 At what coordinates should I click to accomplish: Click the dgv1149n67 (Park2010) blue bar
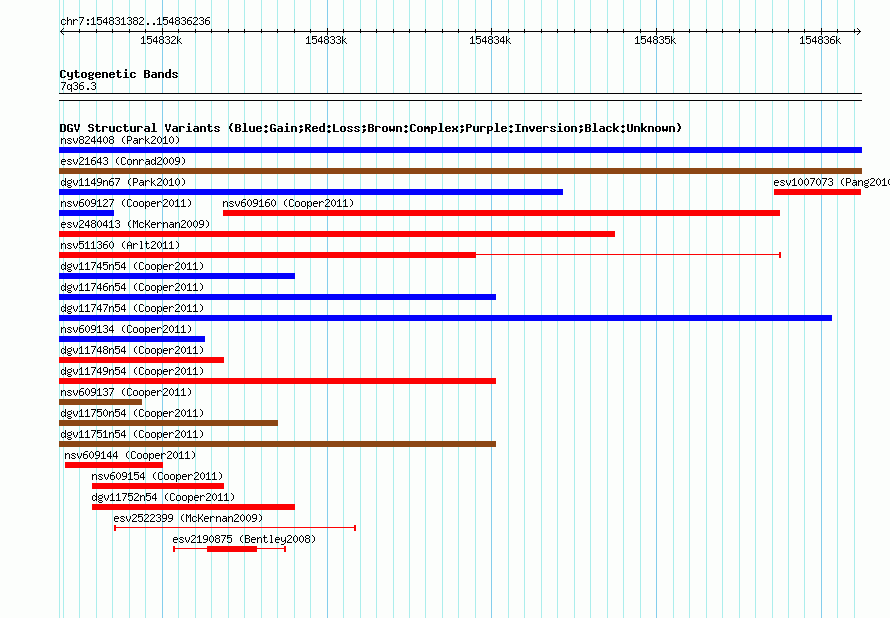click(311, 192)
